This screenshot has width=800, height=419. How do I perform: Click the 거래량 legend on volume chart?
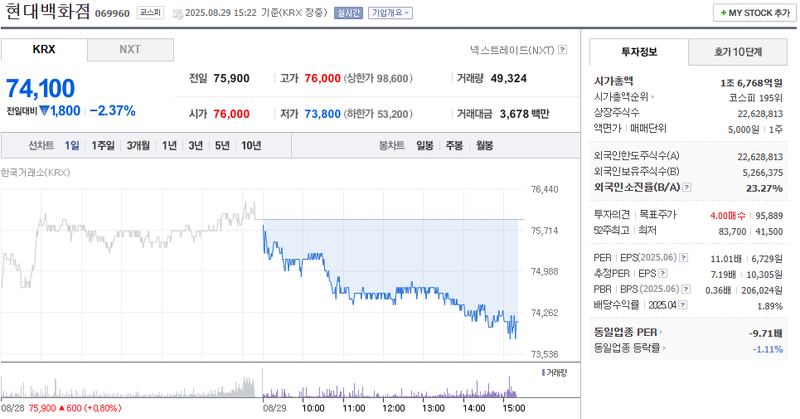click(x=554, y=373)
